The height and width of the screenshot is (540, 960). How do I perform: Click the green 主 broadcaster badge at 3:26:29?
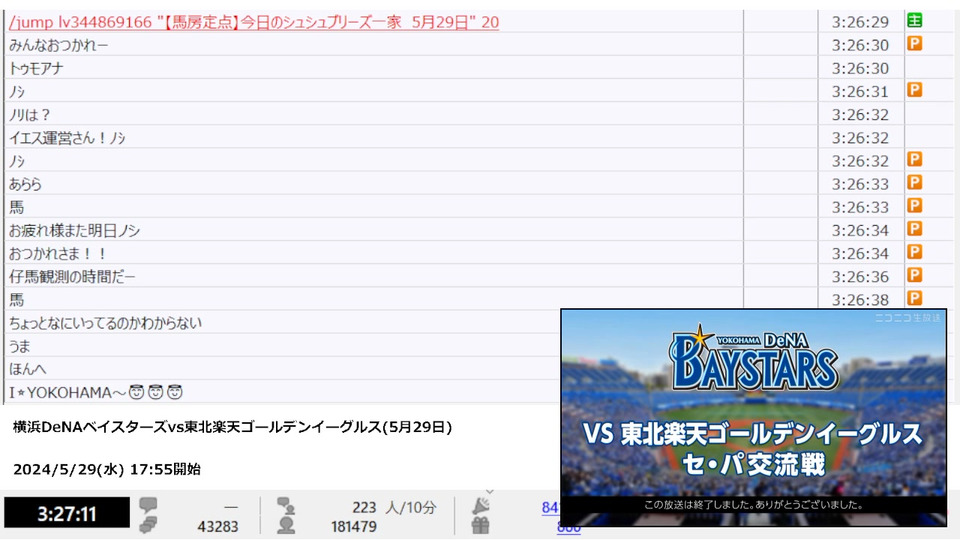914,21
